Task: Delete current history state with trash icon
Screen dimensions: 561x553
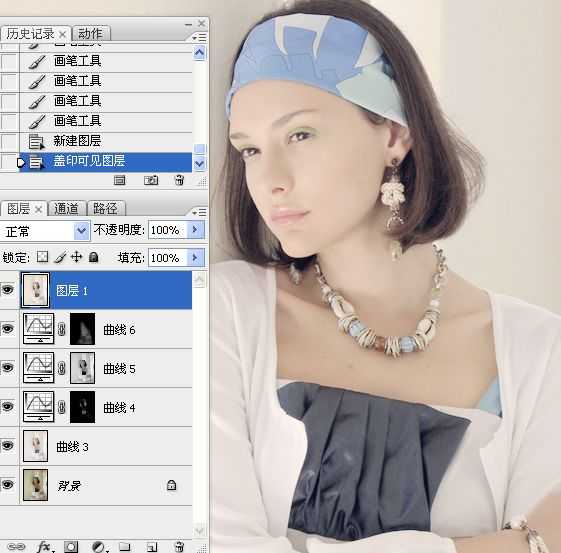Action: point(179,180)
